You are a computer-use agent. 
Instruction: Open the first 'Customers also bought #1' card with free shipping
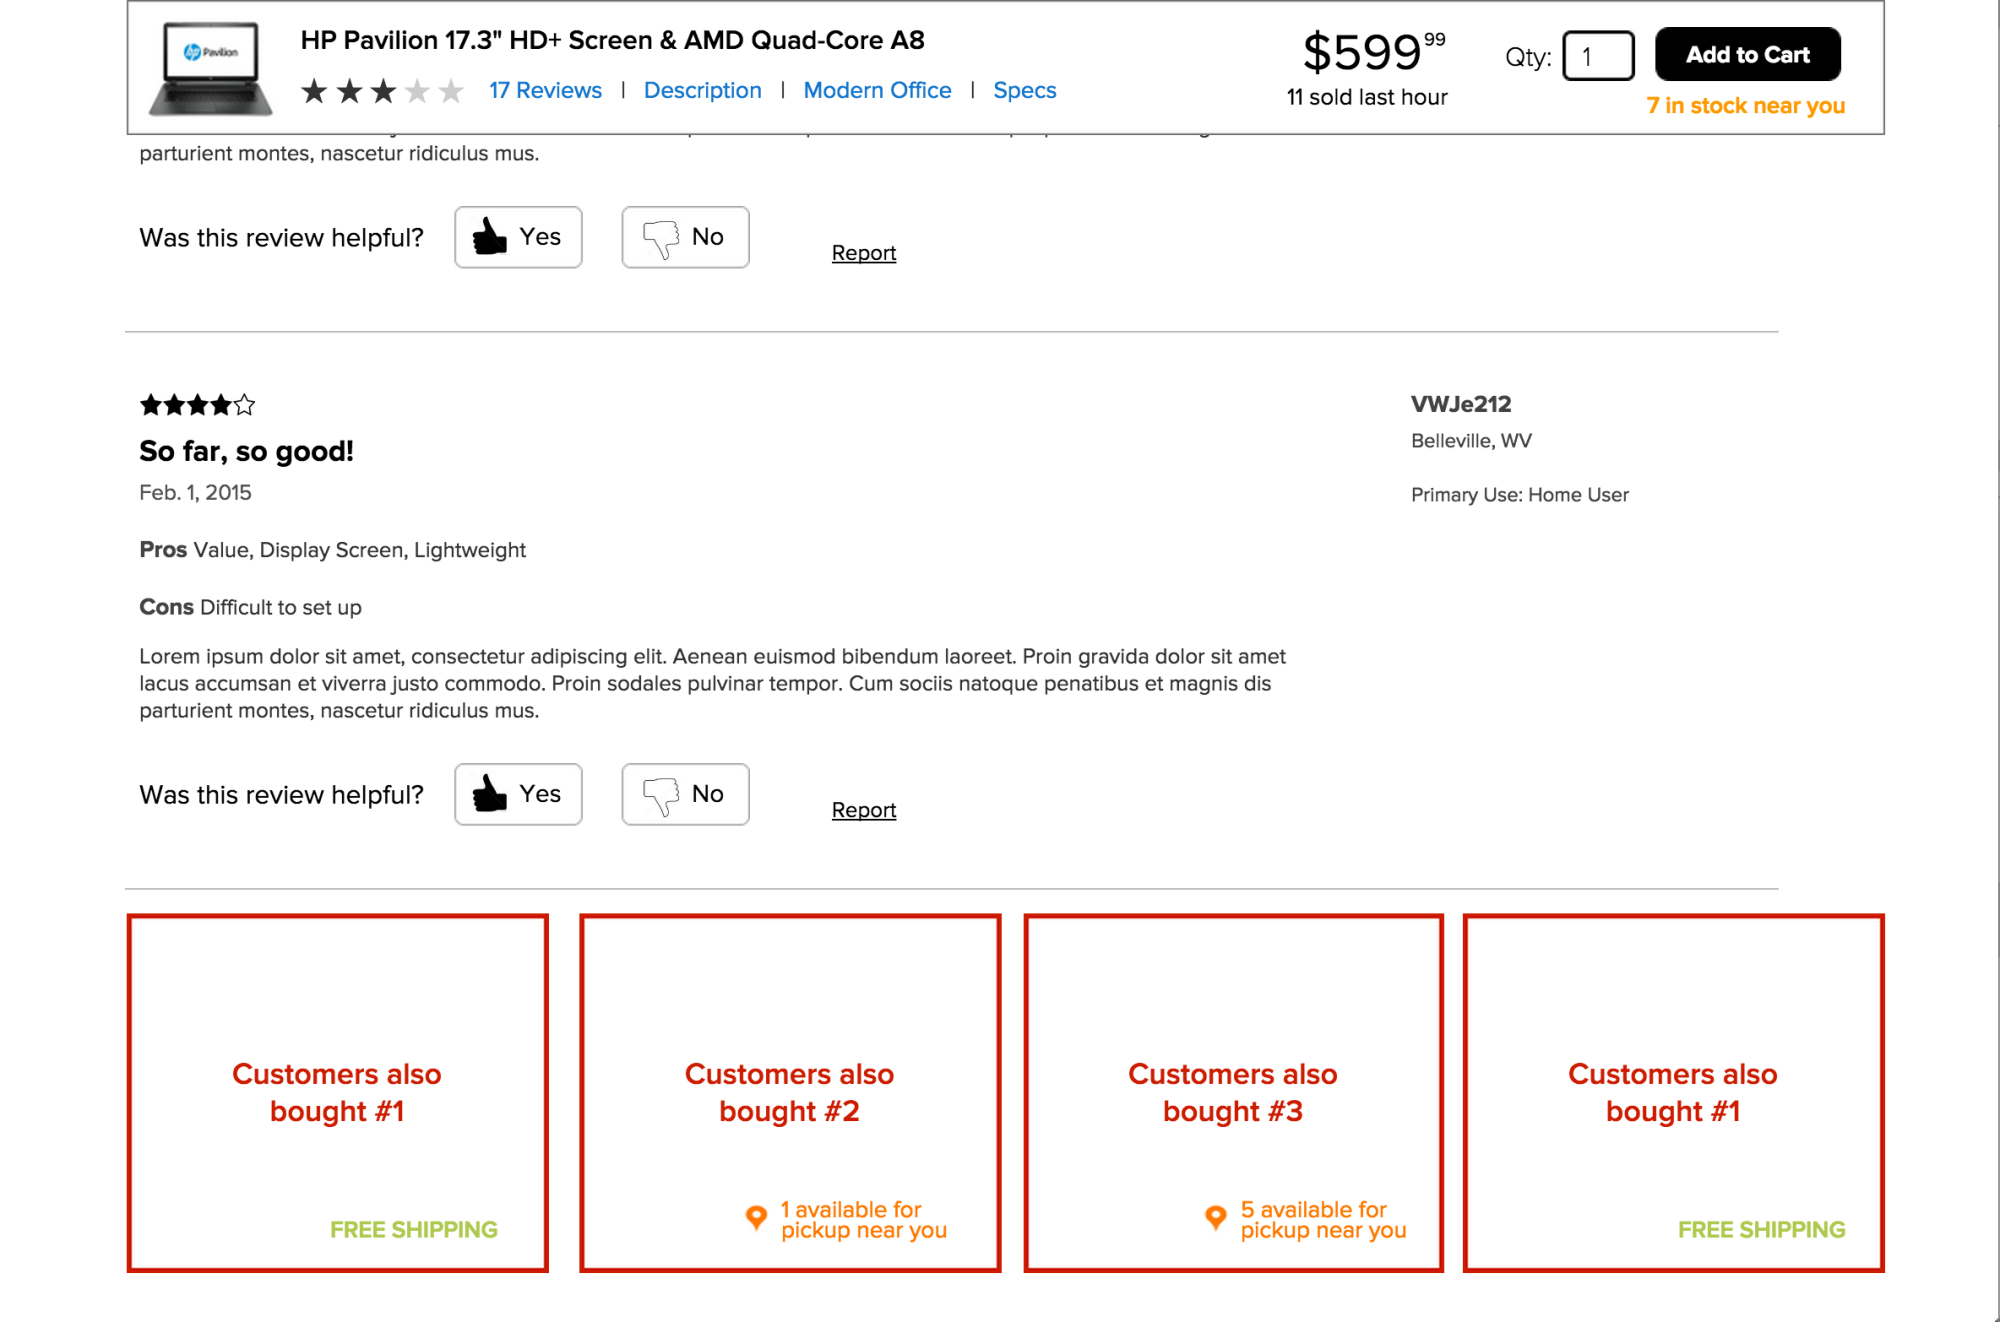coord(338,1093)
